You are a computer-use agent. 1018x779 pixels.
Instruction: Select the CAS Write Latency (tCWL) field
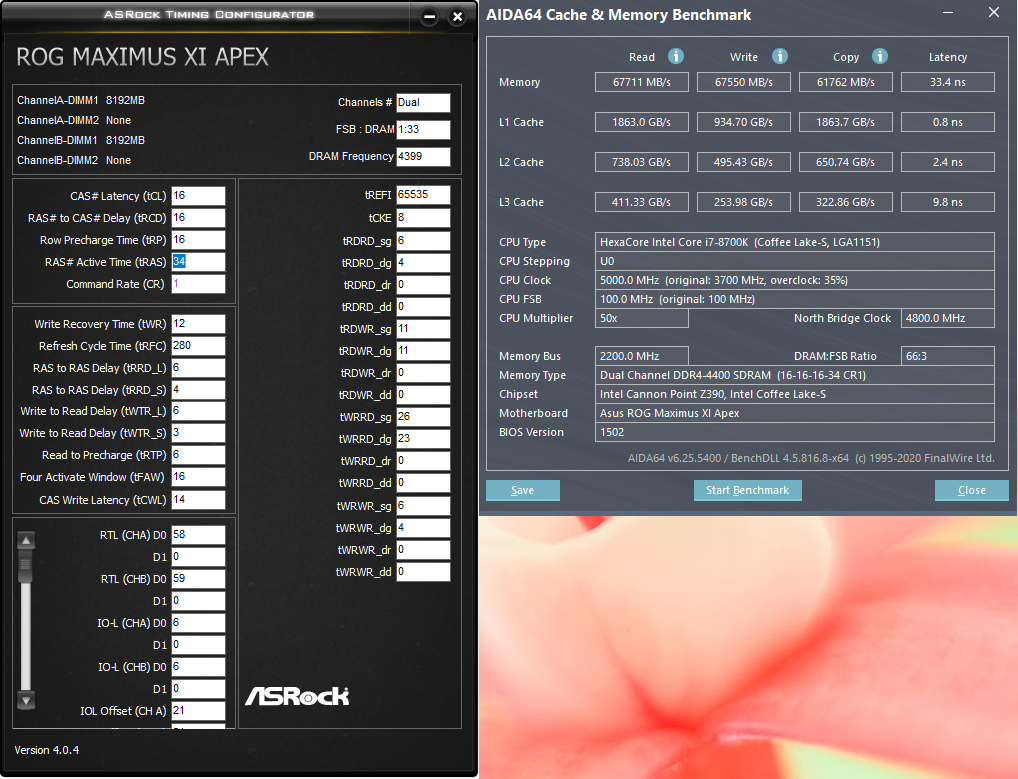(198, 499)
